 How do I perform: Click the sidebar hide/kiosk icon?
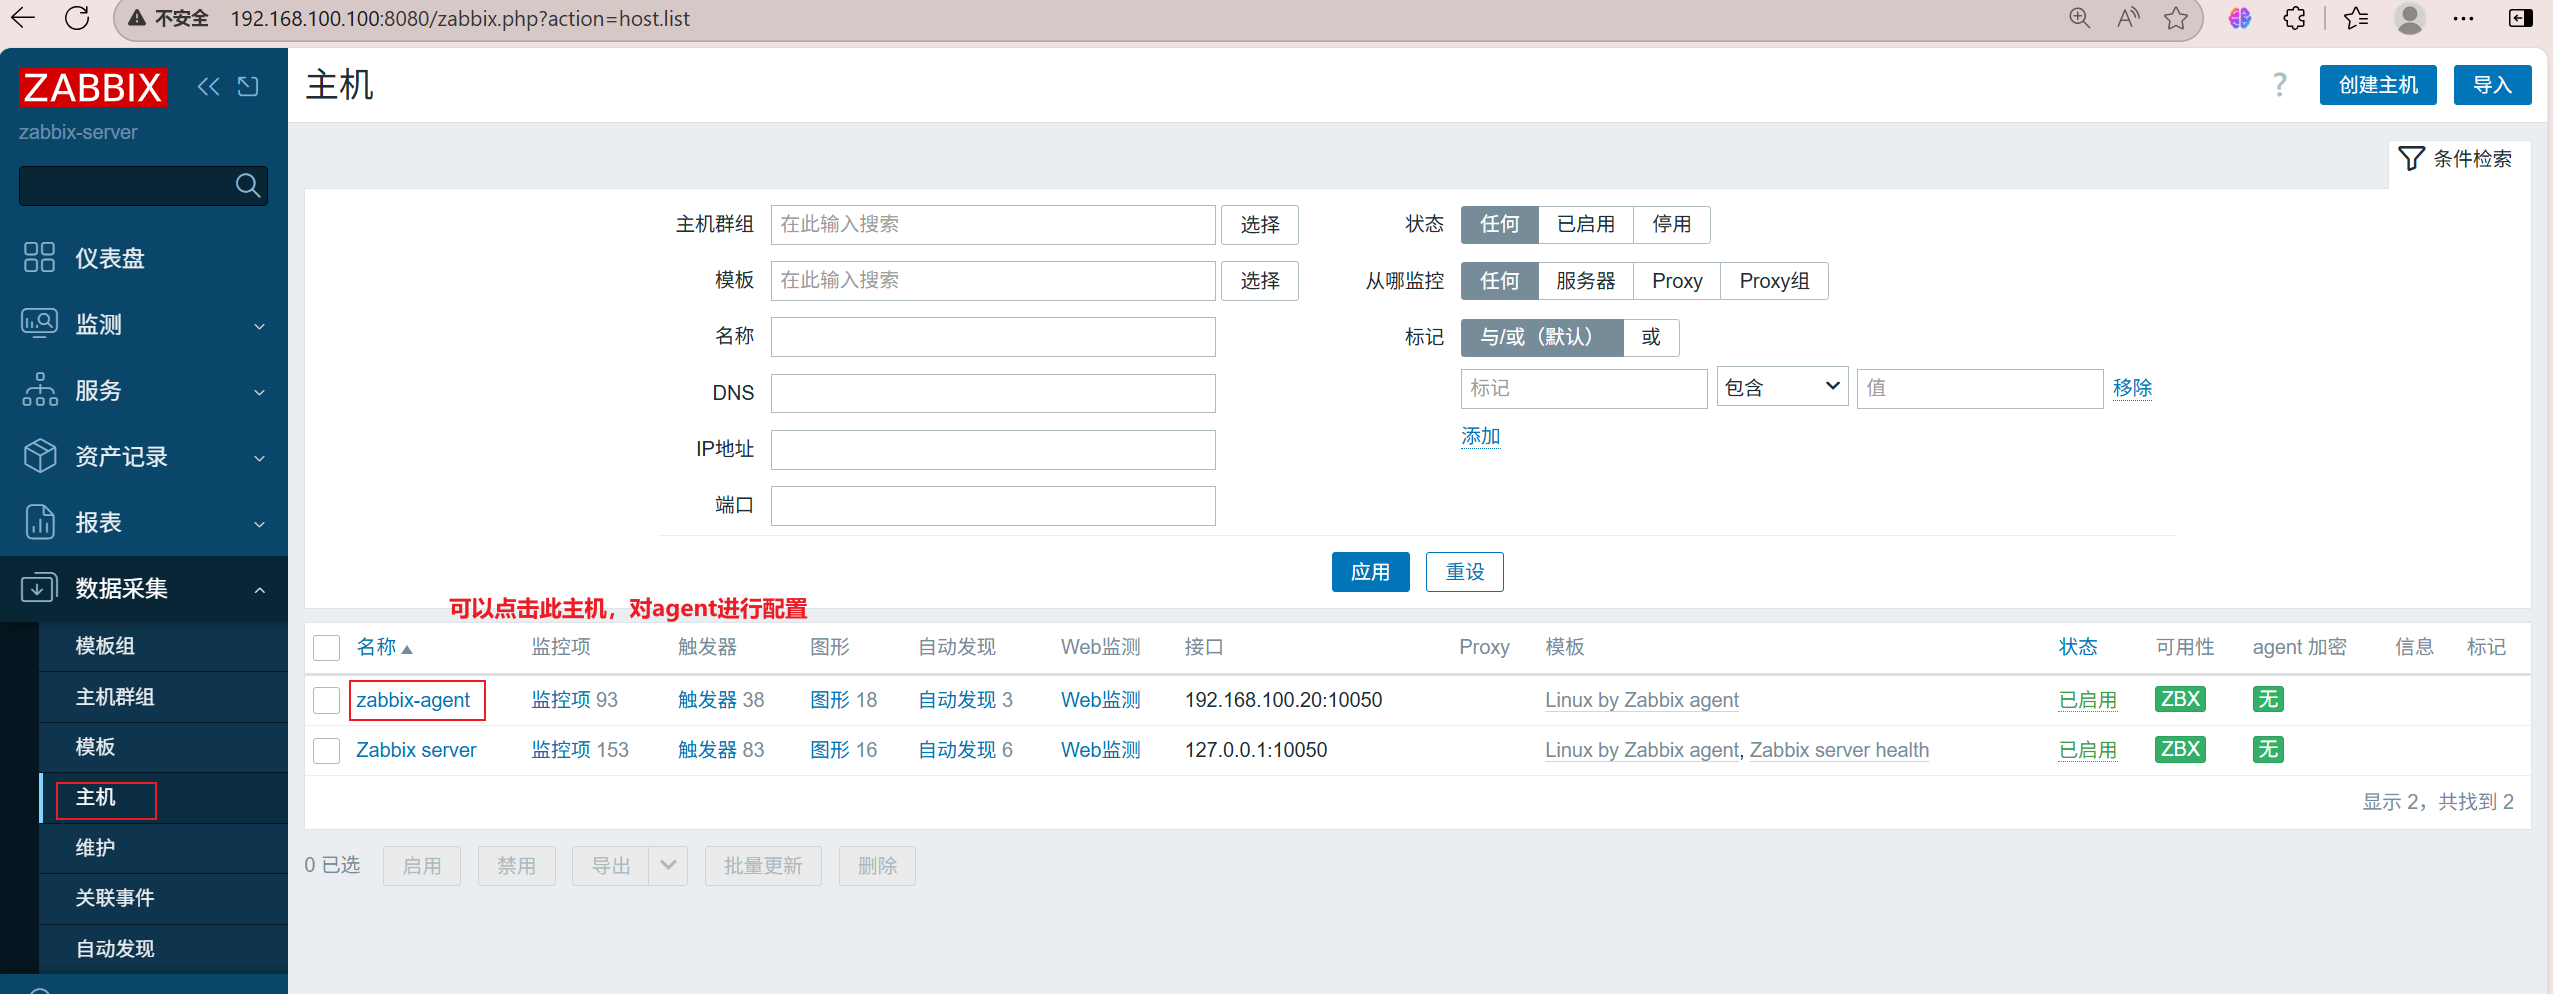(x=248, y=87)
